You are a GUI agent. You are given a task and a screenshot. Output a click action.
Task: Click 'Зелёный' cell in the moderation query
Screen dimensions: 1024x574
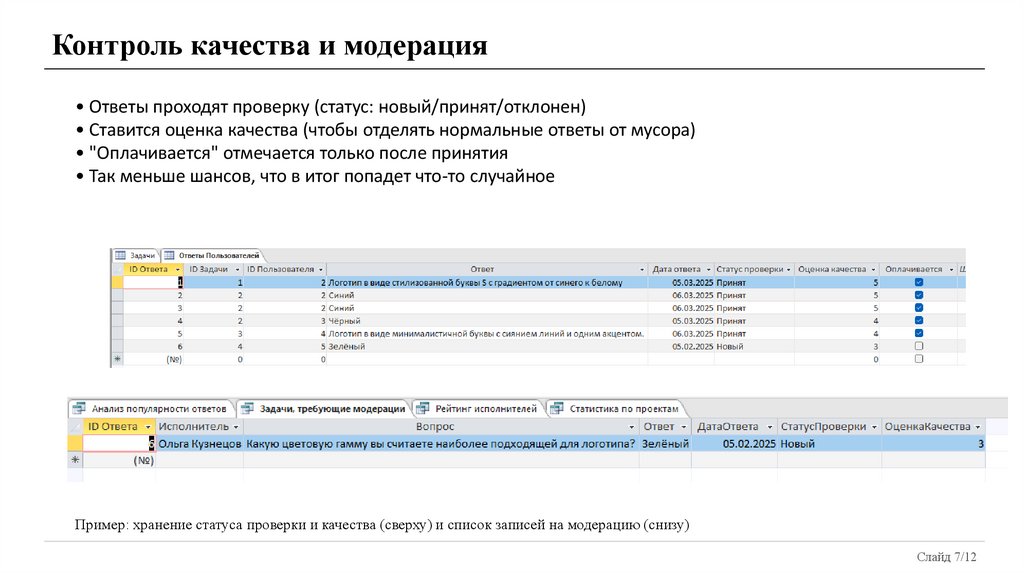tap(665, 443)
